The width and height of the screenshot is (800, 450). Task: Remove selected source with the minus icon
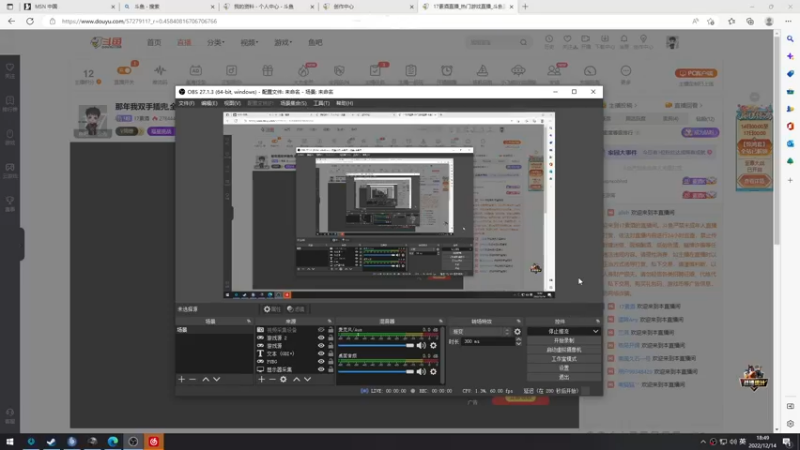tap(272, 379)
